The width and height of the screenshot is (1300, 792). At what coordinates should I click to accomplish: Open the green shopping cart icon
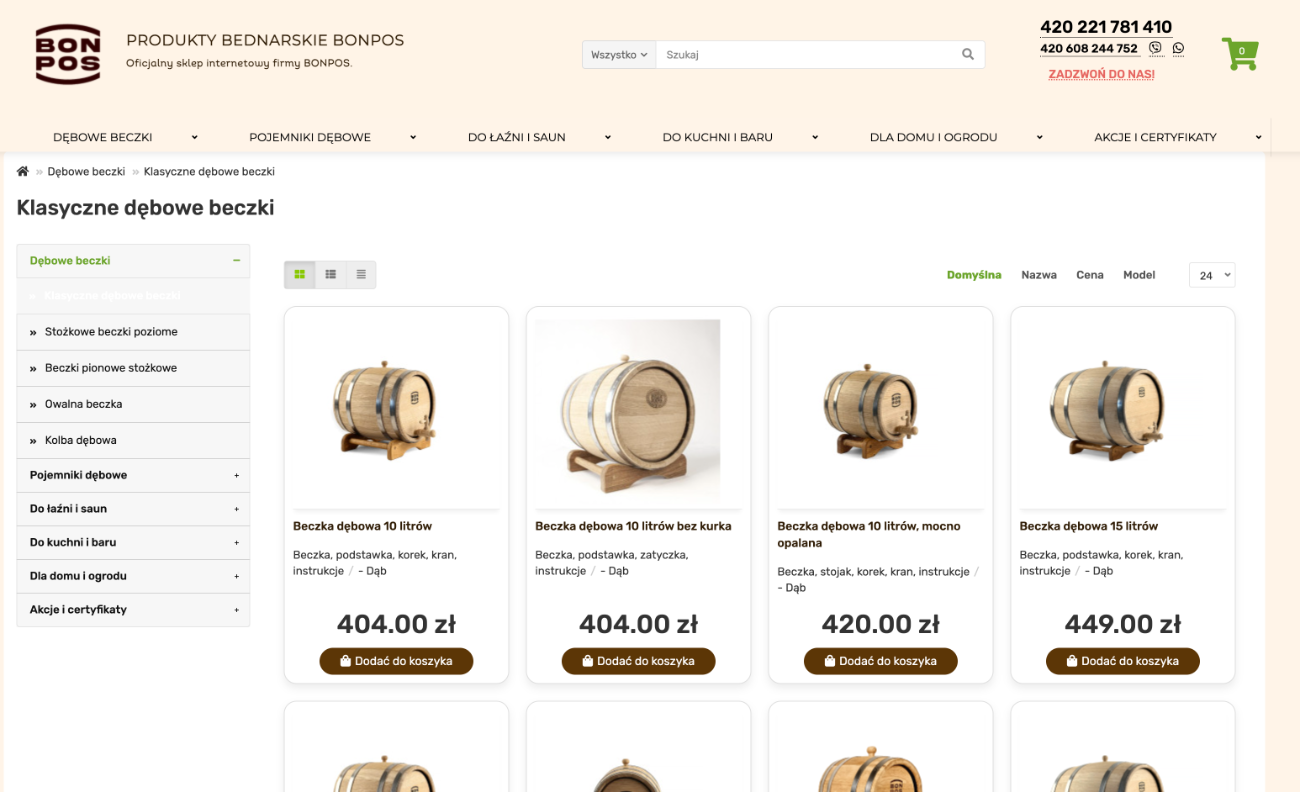[x=1240, y=54]
